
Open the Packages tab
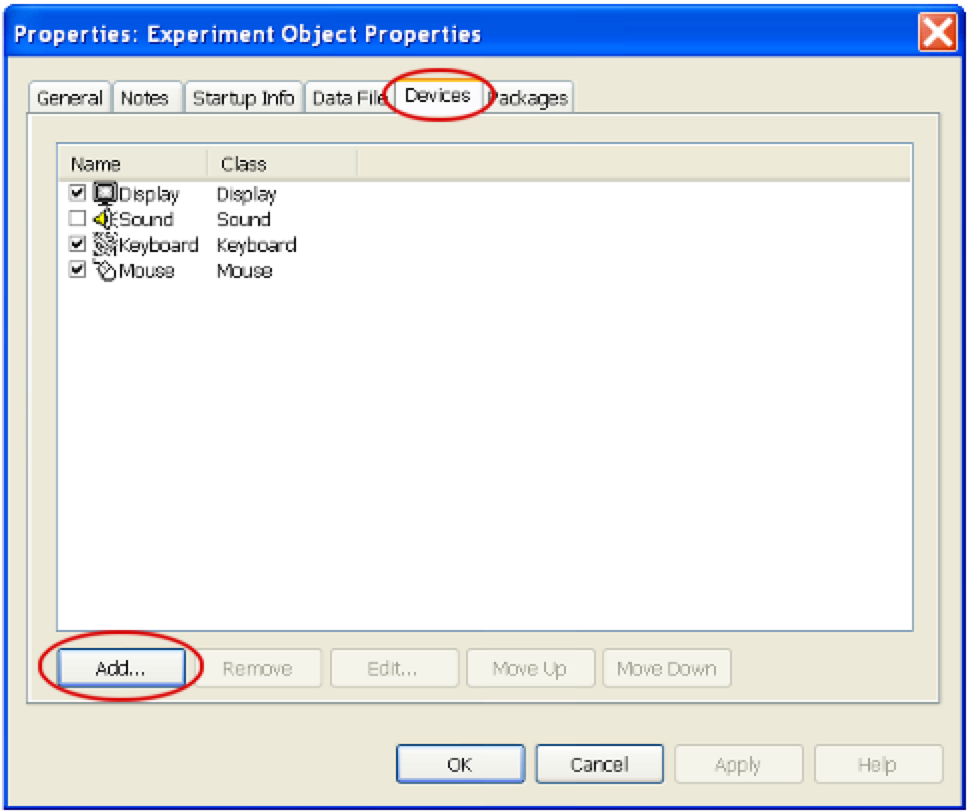[530, 98]
